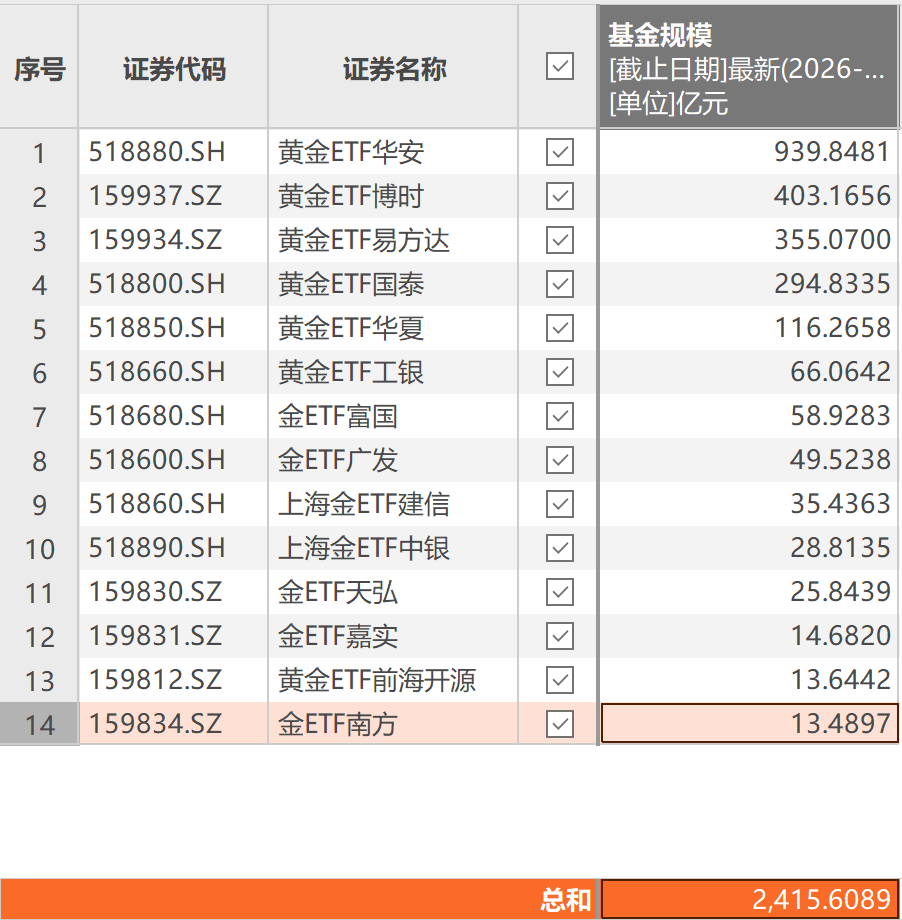Uncheck the checkbox for 黄金ETF华安
This screenshot has height=920, width=902.
tap(559, 152)
